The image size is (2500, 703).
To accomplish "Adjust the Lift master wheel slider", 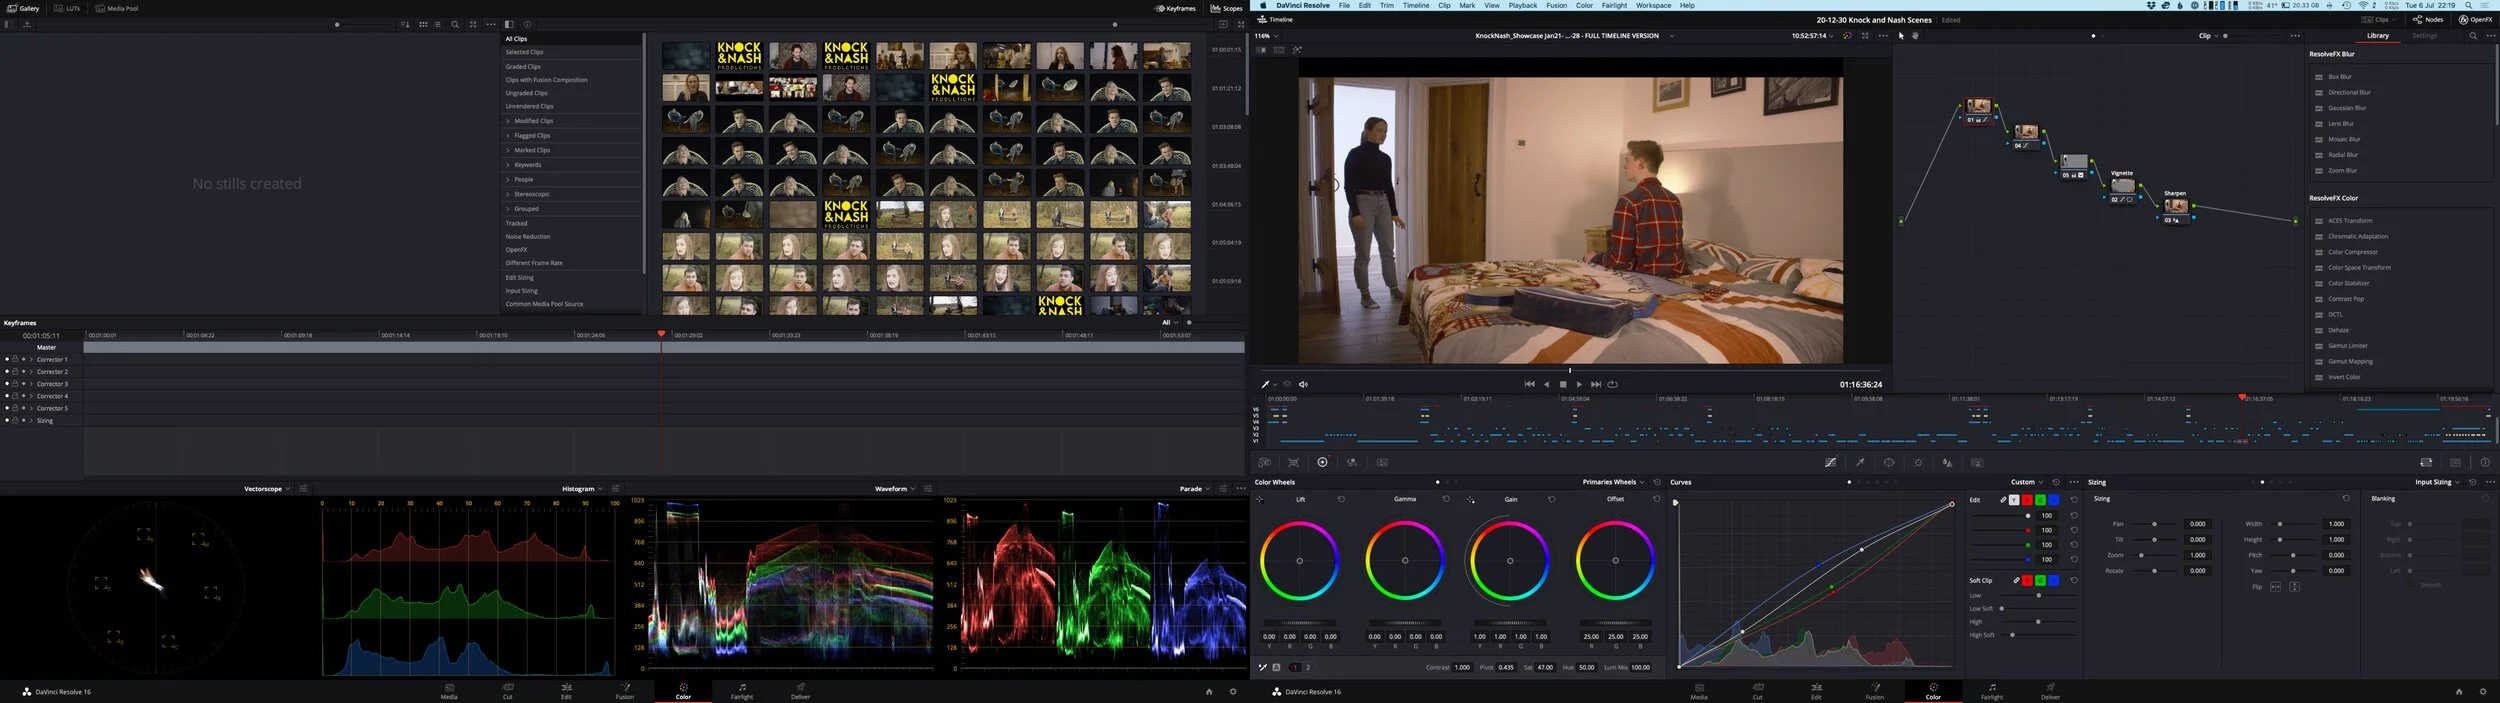I will [x=1300, y=623].
